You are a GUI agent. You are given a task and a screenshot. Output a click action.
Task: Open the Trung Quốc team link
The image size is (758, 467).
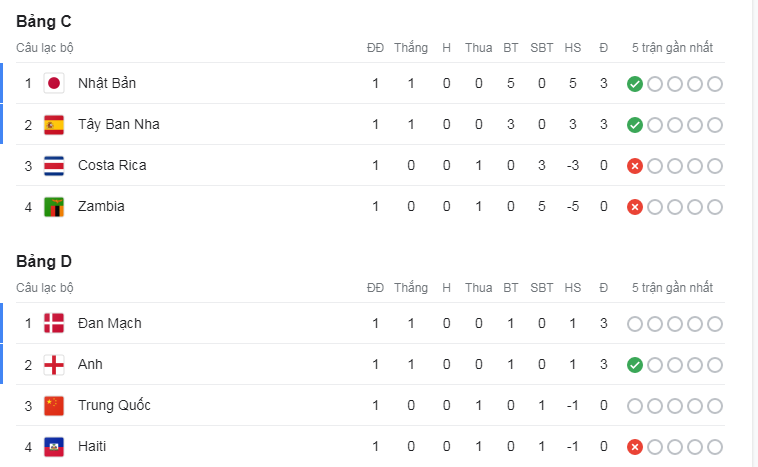point(114,405)
